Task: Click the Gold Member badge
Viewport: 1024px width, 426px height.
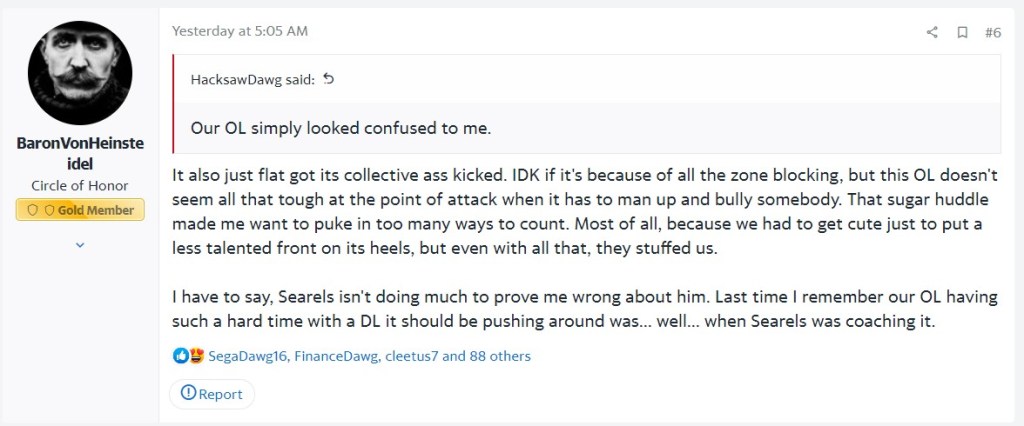Action: pyautogui.click(x=81, y=210)
